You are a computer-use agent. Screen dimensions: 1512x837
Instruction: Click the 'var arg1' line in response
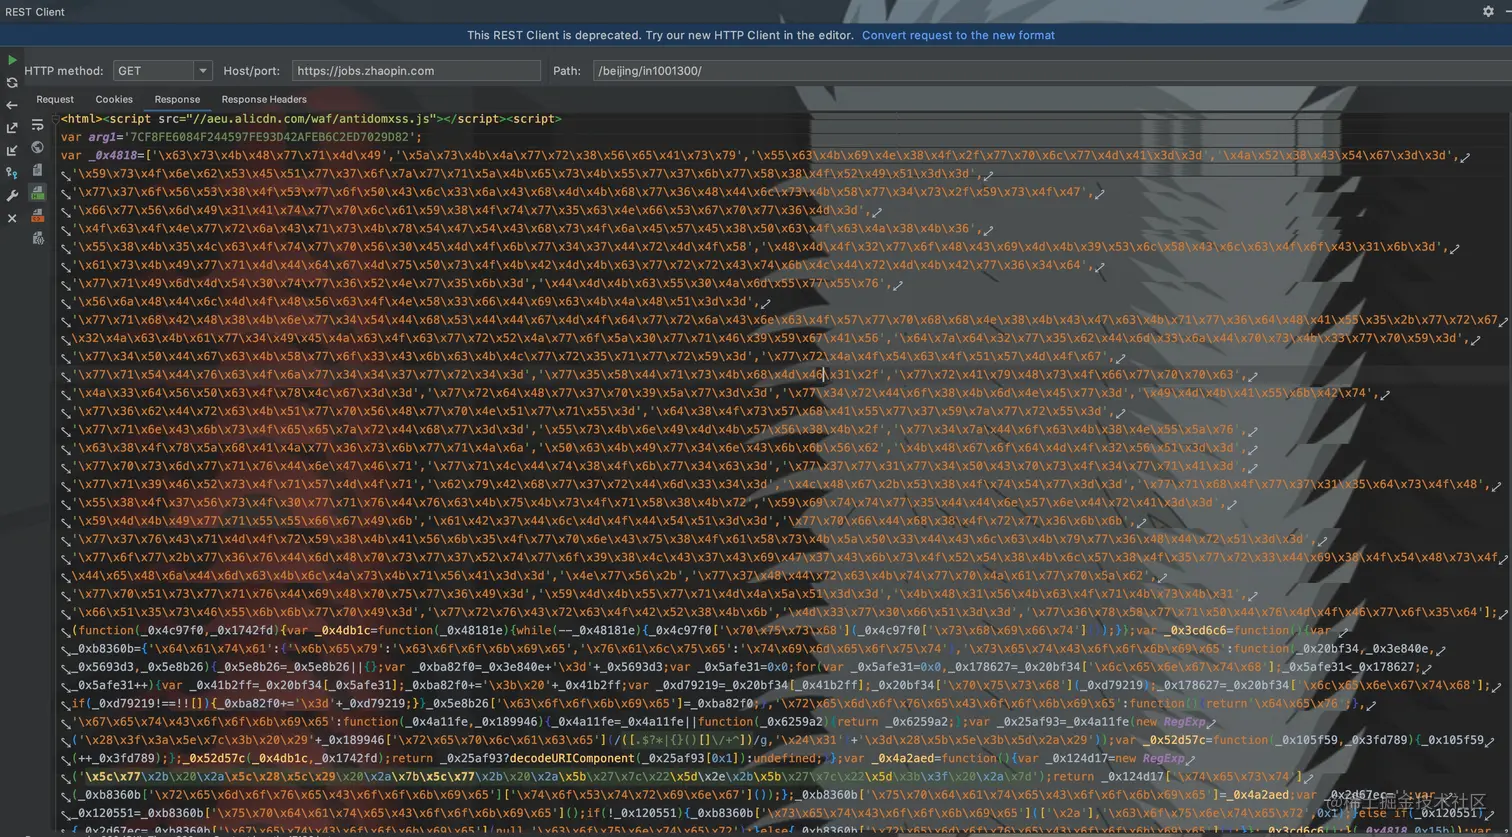tap(241, 137)
